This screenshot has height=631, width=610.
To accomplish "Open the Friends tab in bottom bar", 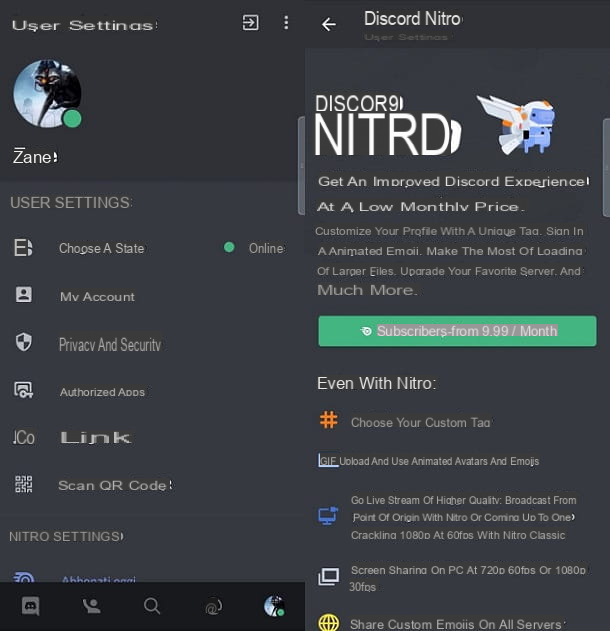I will [91, 606].
